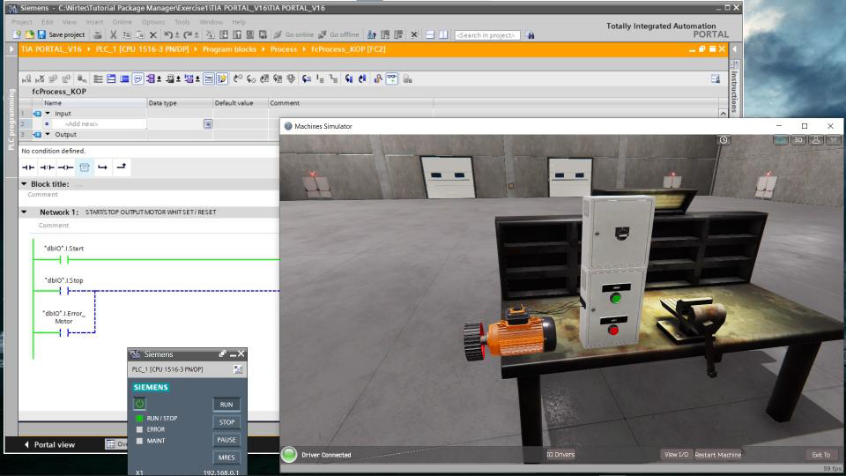Click the Go offline icon
Screen dimensions: 846x476
click(322, 35)
